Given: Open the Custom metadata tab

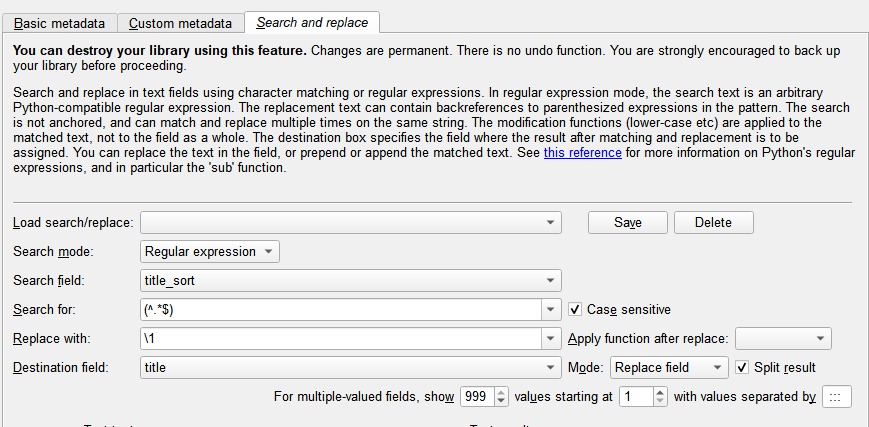Looking at the screenshot, I should click(x=180, y=23).
